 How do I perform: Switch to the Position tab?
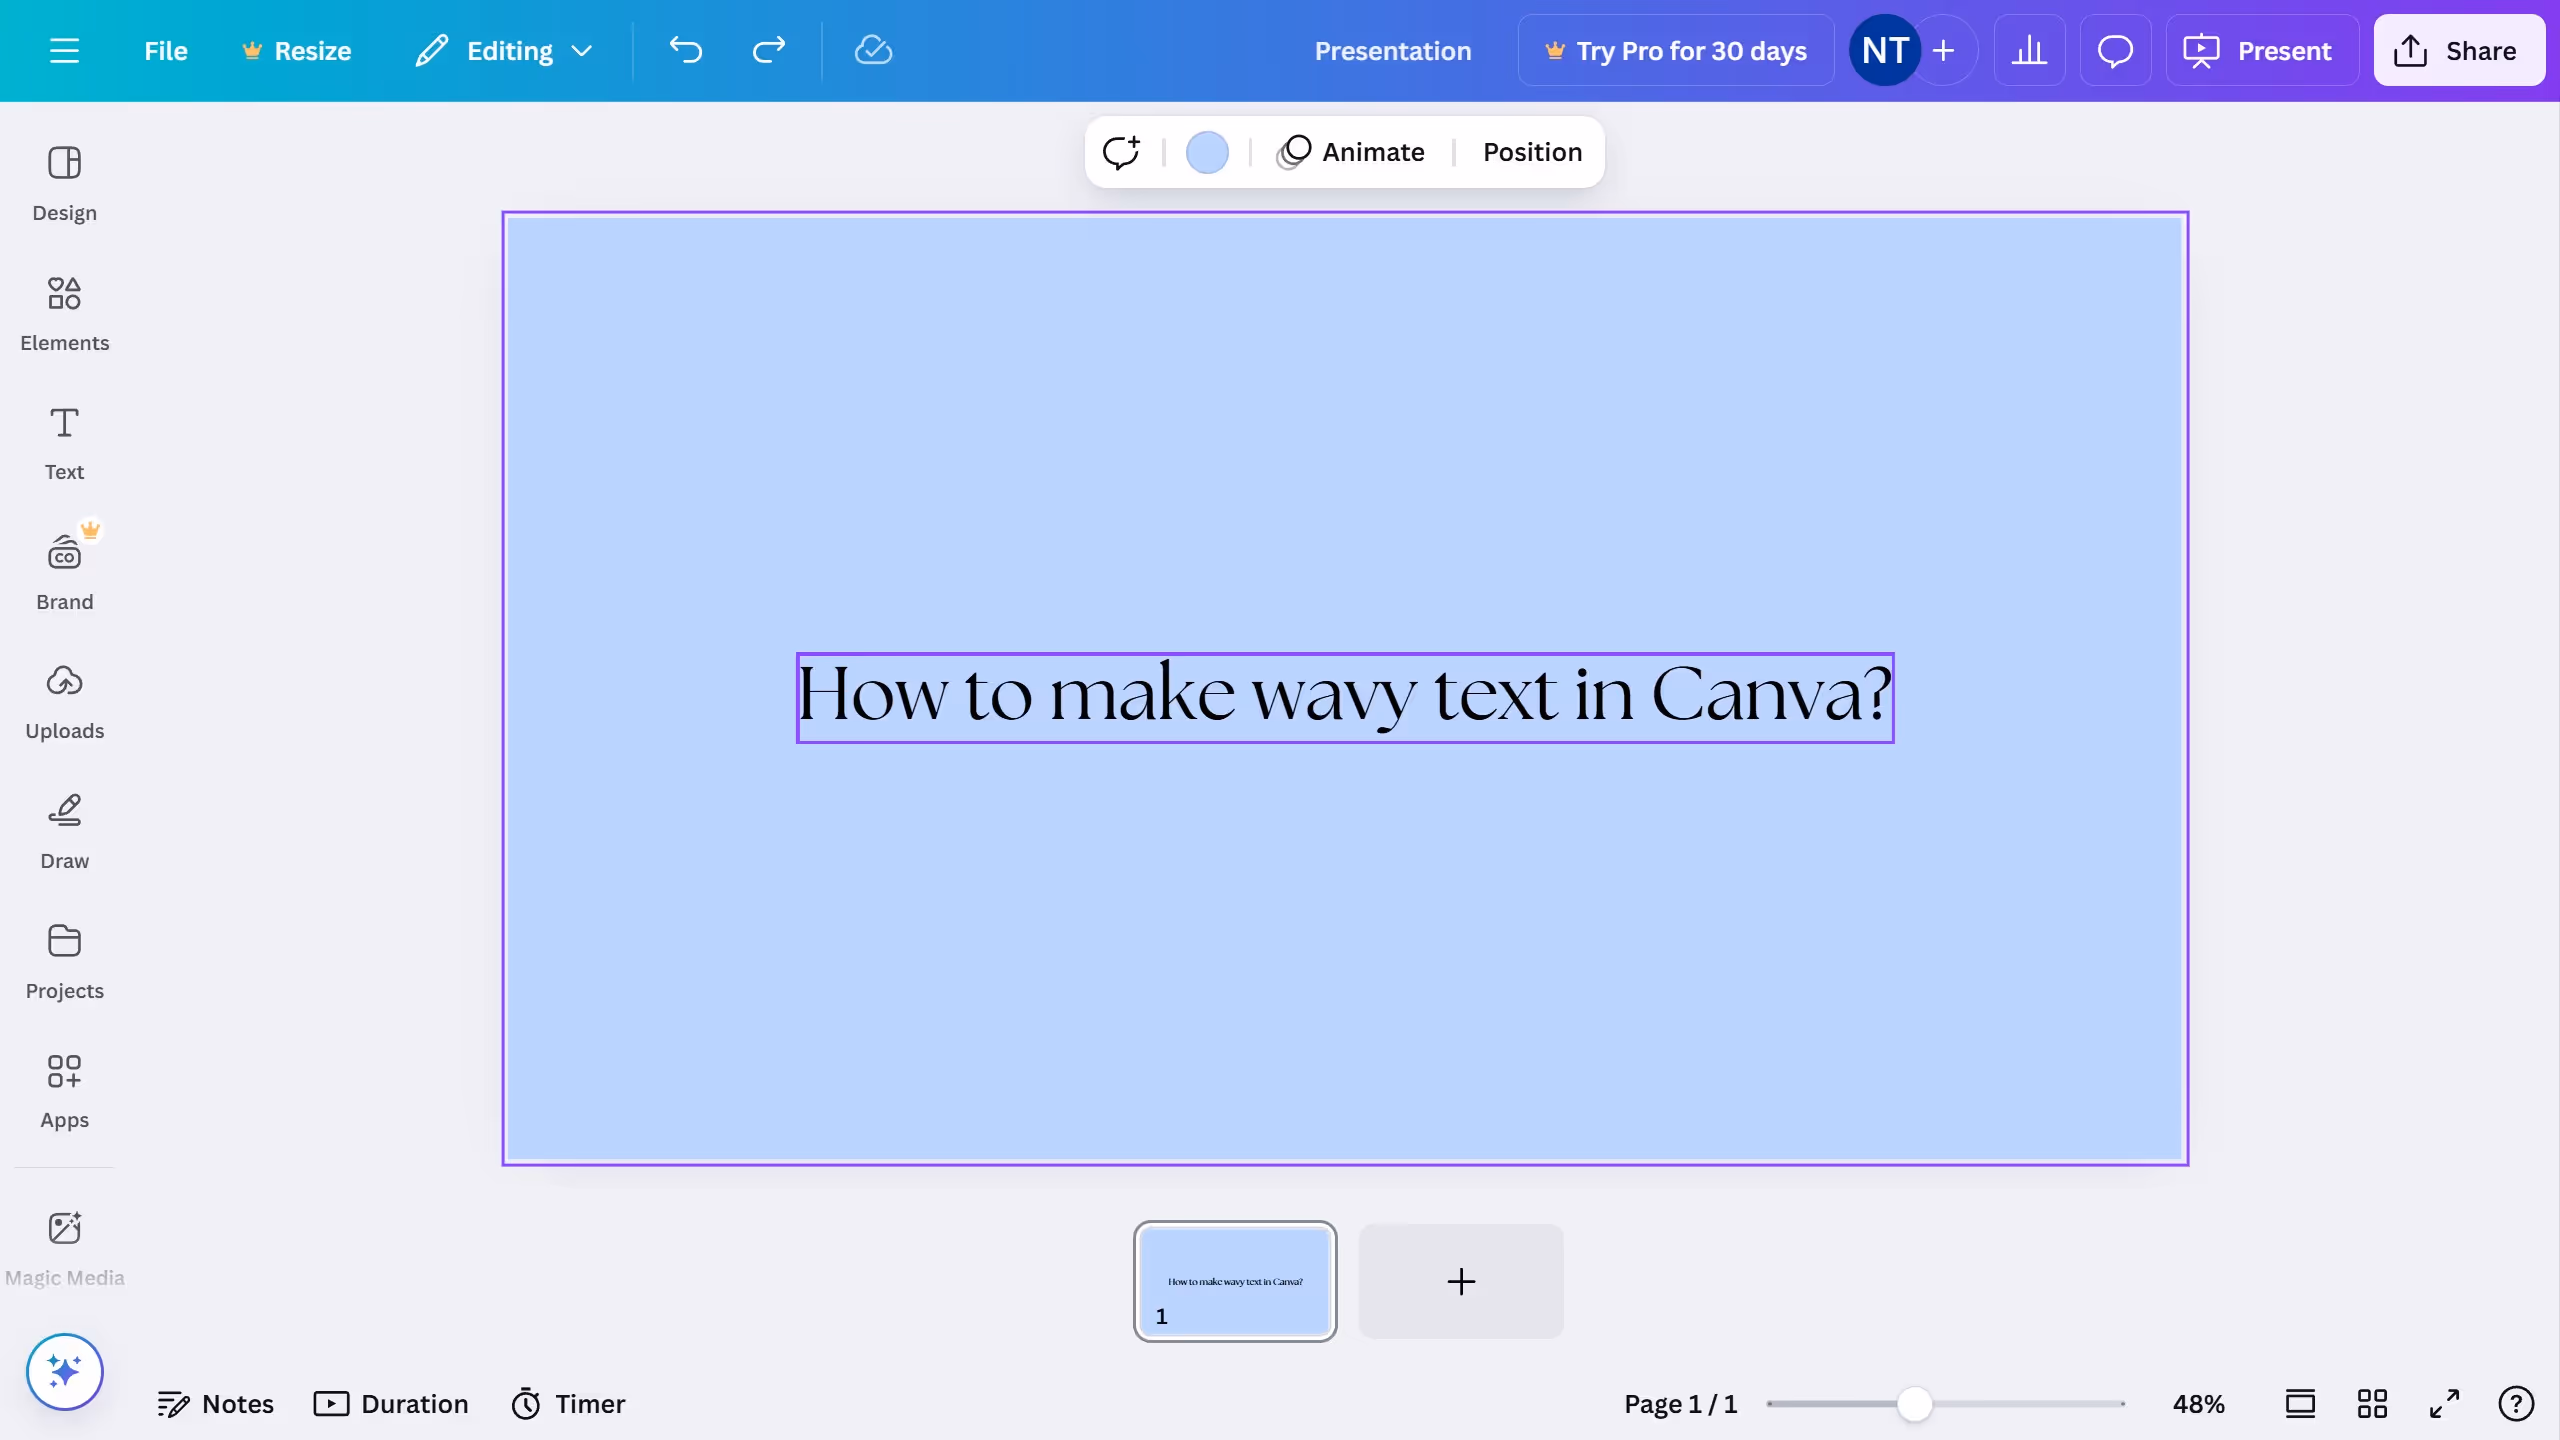tap(1531, 152)
